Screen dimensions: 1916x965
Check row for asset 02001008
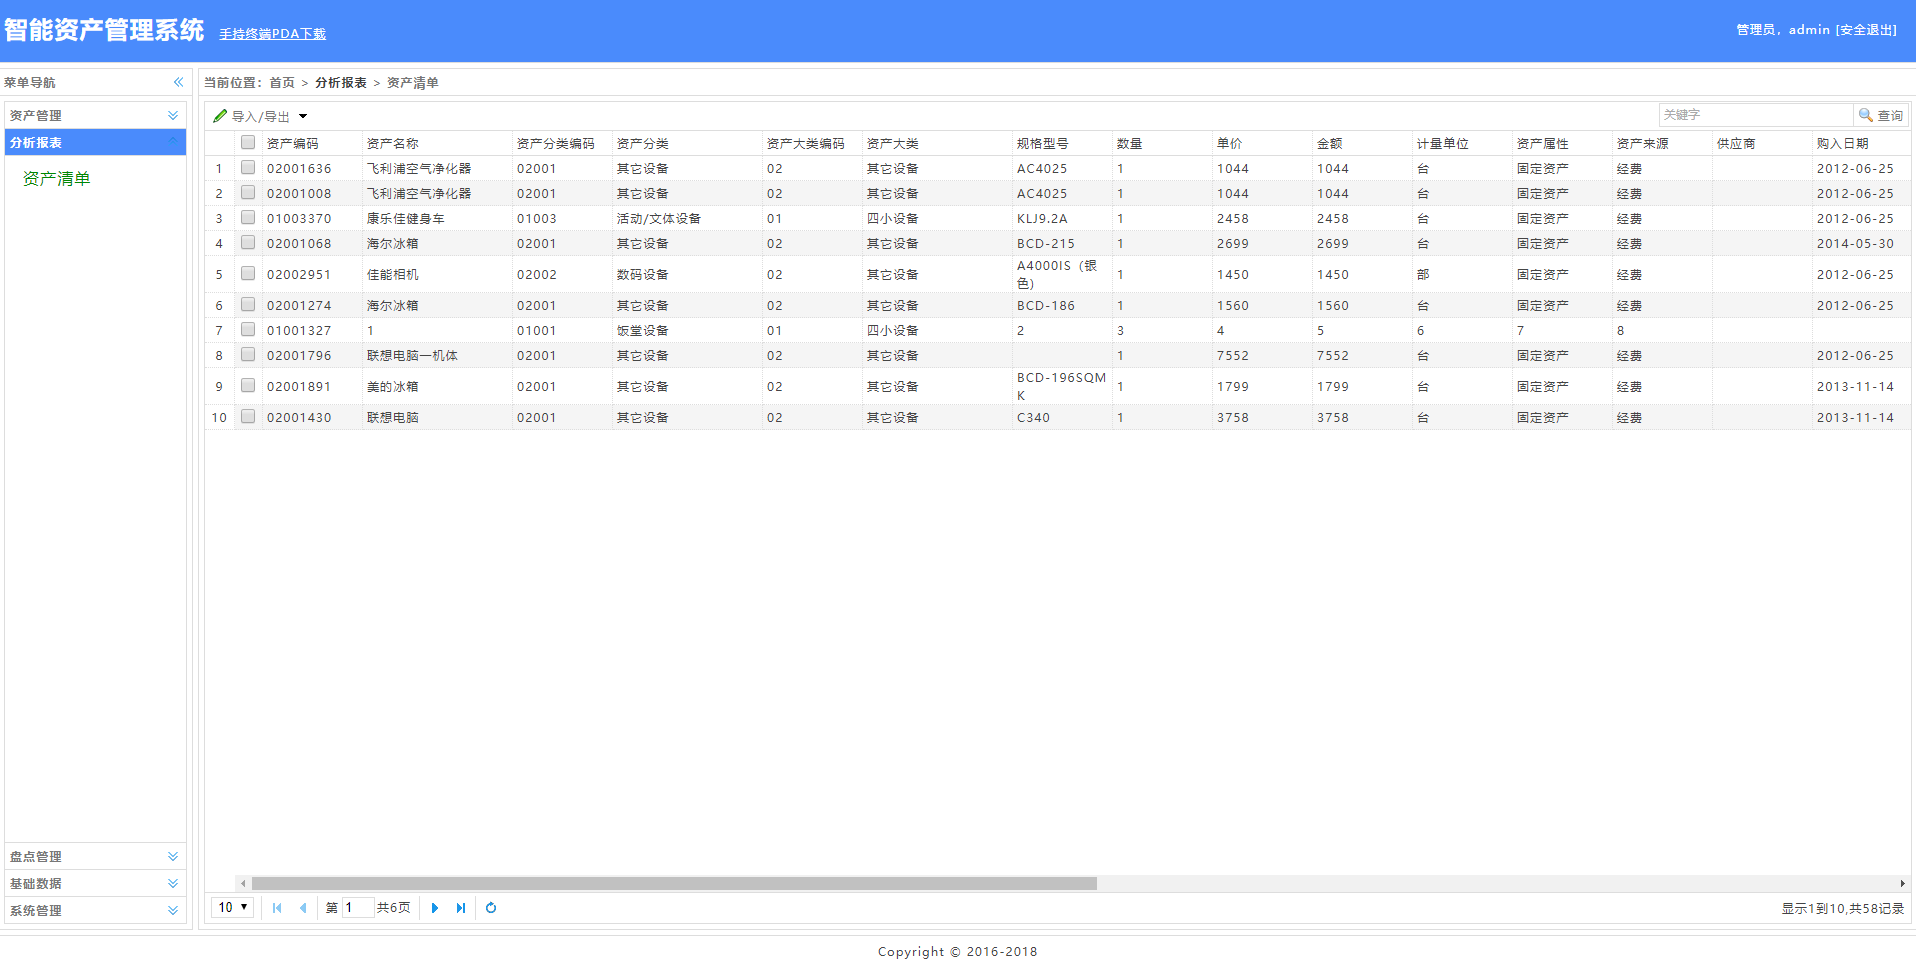click(x=248, y=193)
